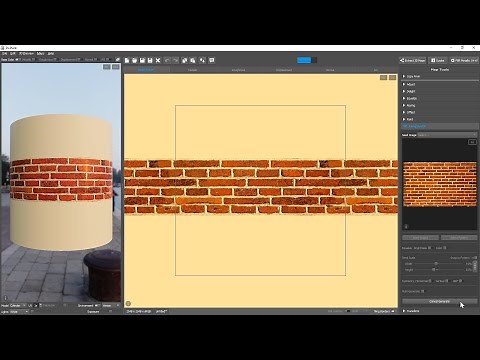Click the Undo arrow toolbar icon
Viewport: 480px width, 360px height.
click(167, 60)
